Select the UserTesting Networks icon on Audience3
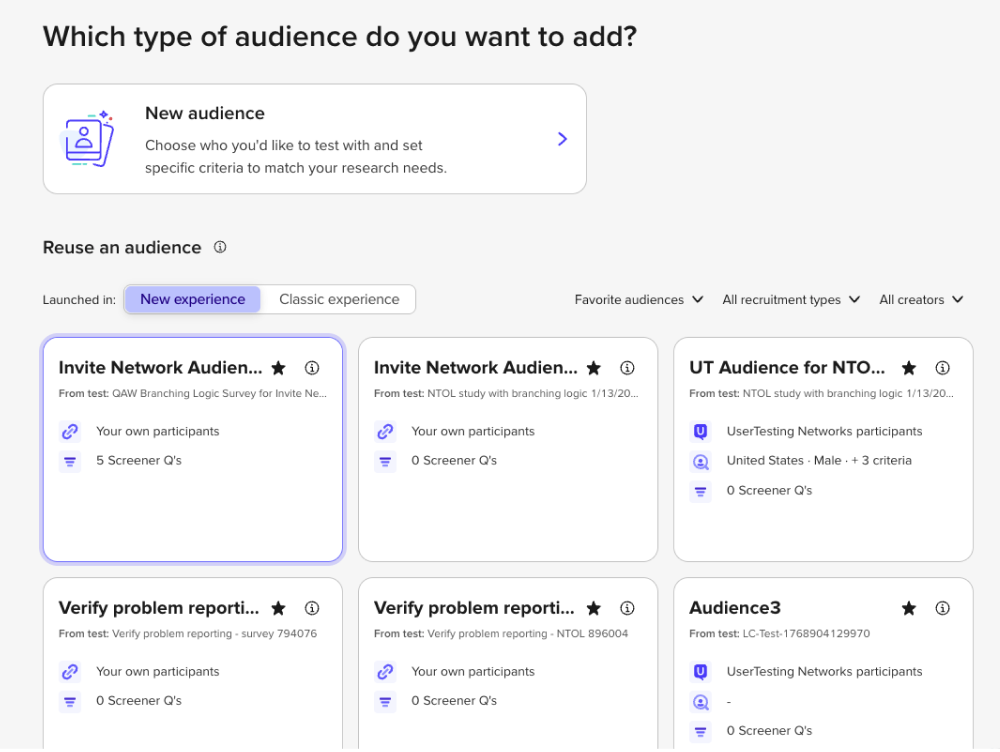 pyautogui.click(x=700, y=671)
